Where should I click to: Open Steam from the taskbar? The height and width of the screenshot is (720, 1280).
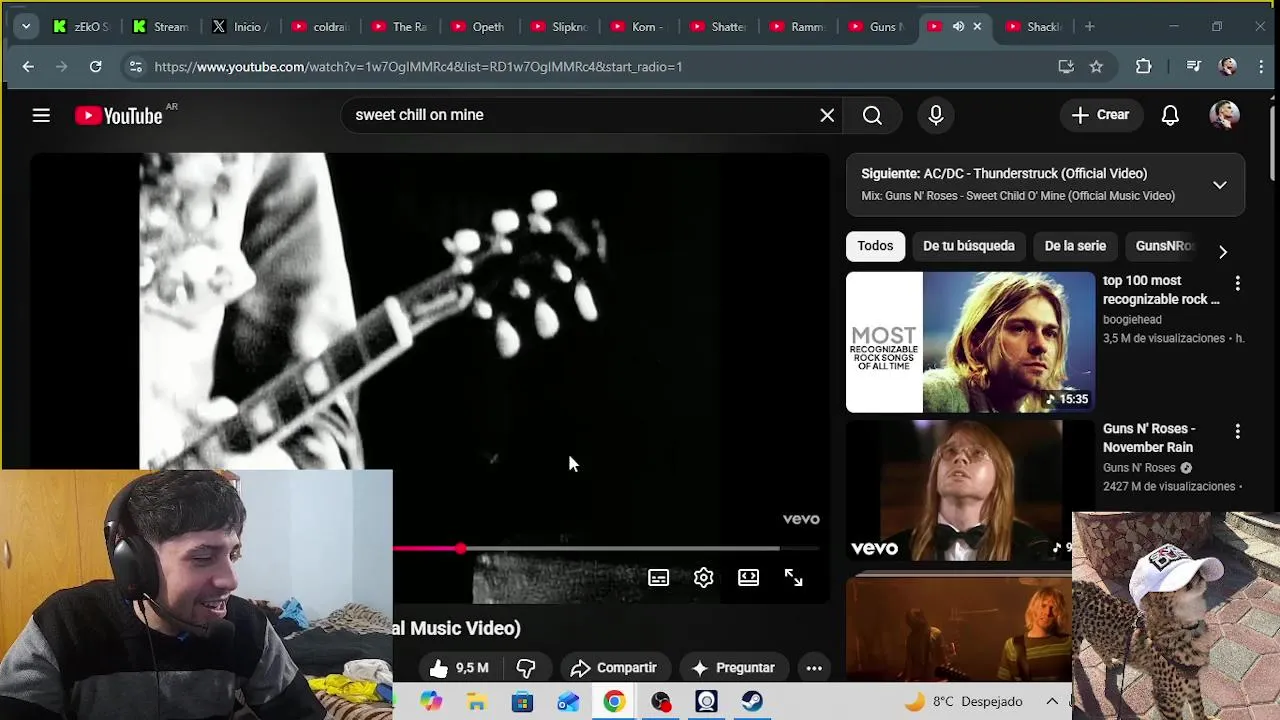[x=752, y=702]
